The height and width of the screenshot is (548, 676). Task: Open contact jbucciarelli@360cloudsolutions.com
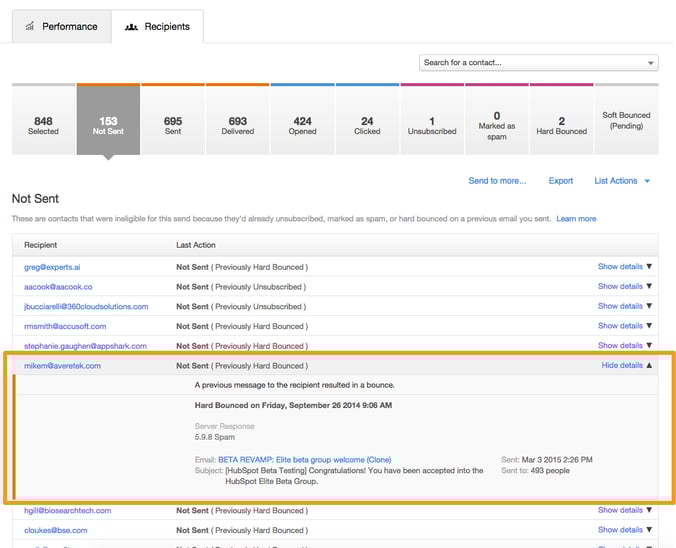(x=86, y=307)
